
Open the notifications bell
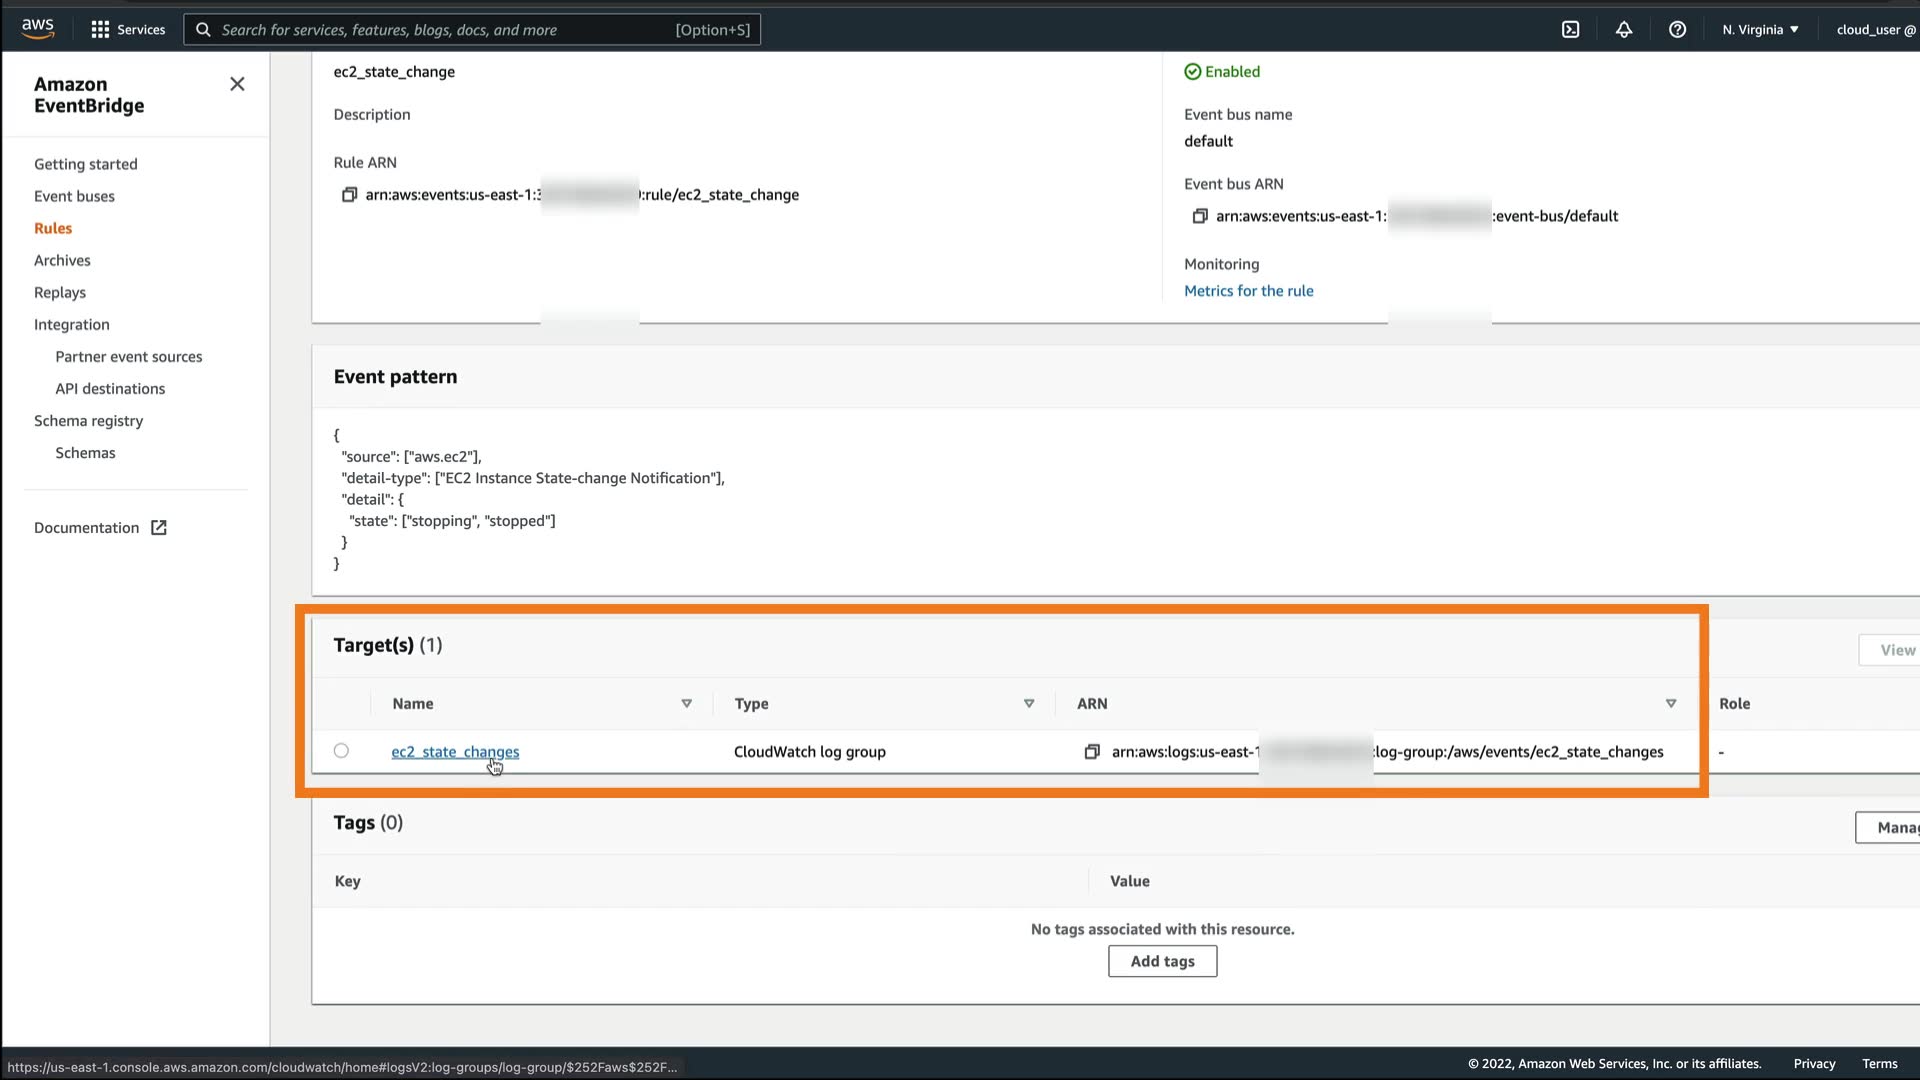click(x=1624, y=30)
